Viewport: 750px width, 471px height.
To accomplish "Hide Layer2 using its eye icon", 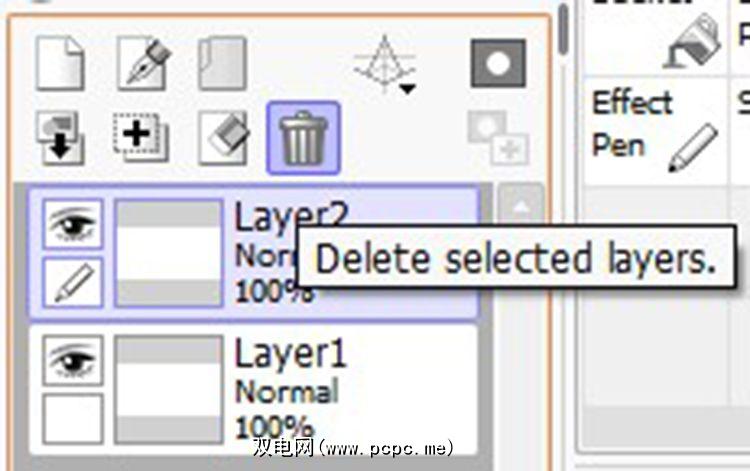I will 73,224.
